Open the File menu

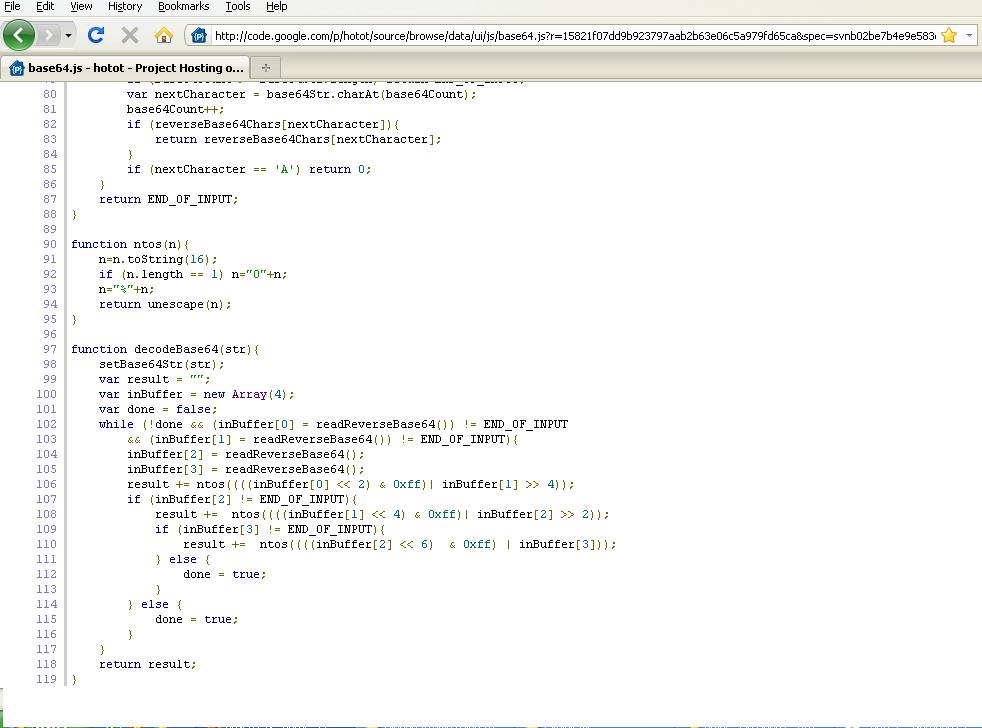[x=13, y=7]
